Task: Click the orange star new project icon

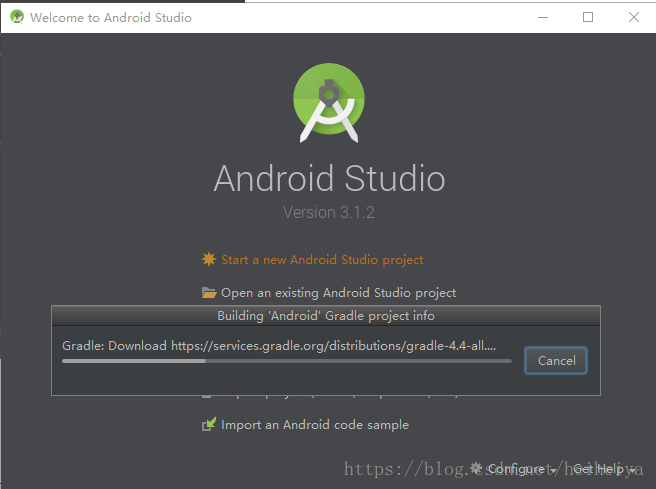Action: tap(209, 259)
